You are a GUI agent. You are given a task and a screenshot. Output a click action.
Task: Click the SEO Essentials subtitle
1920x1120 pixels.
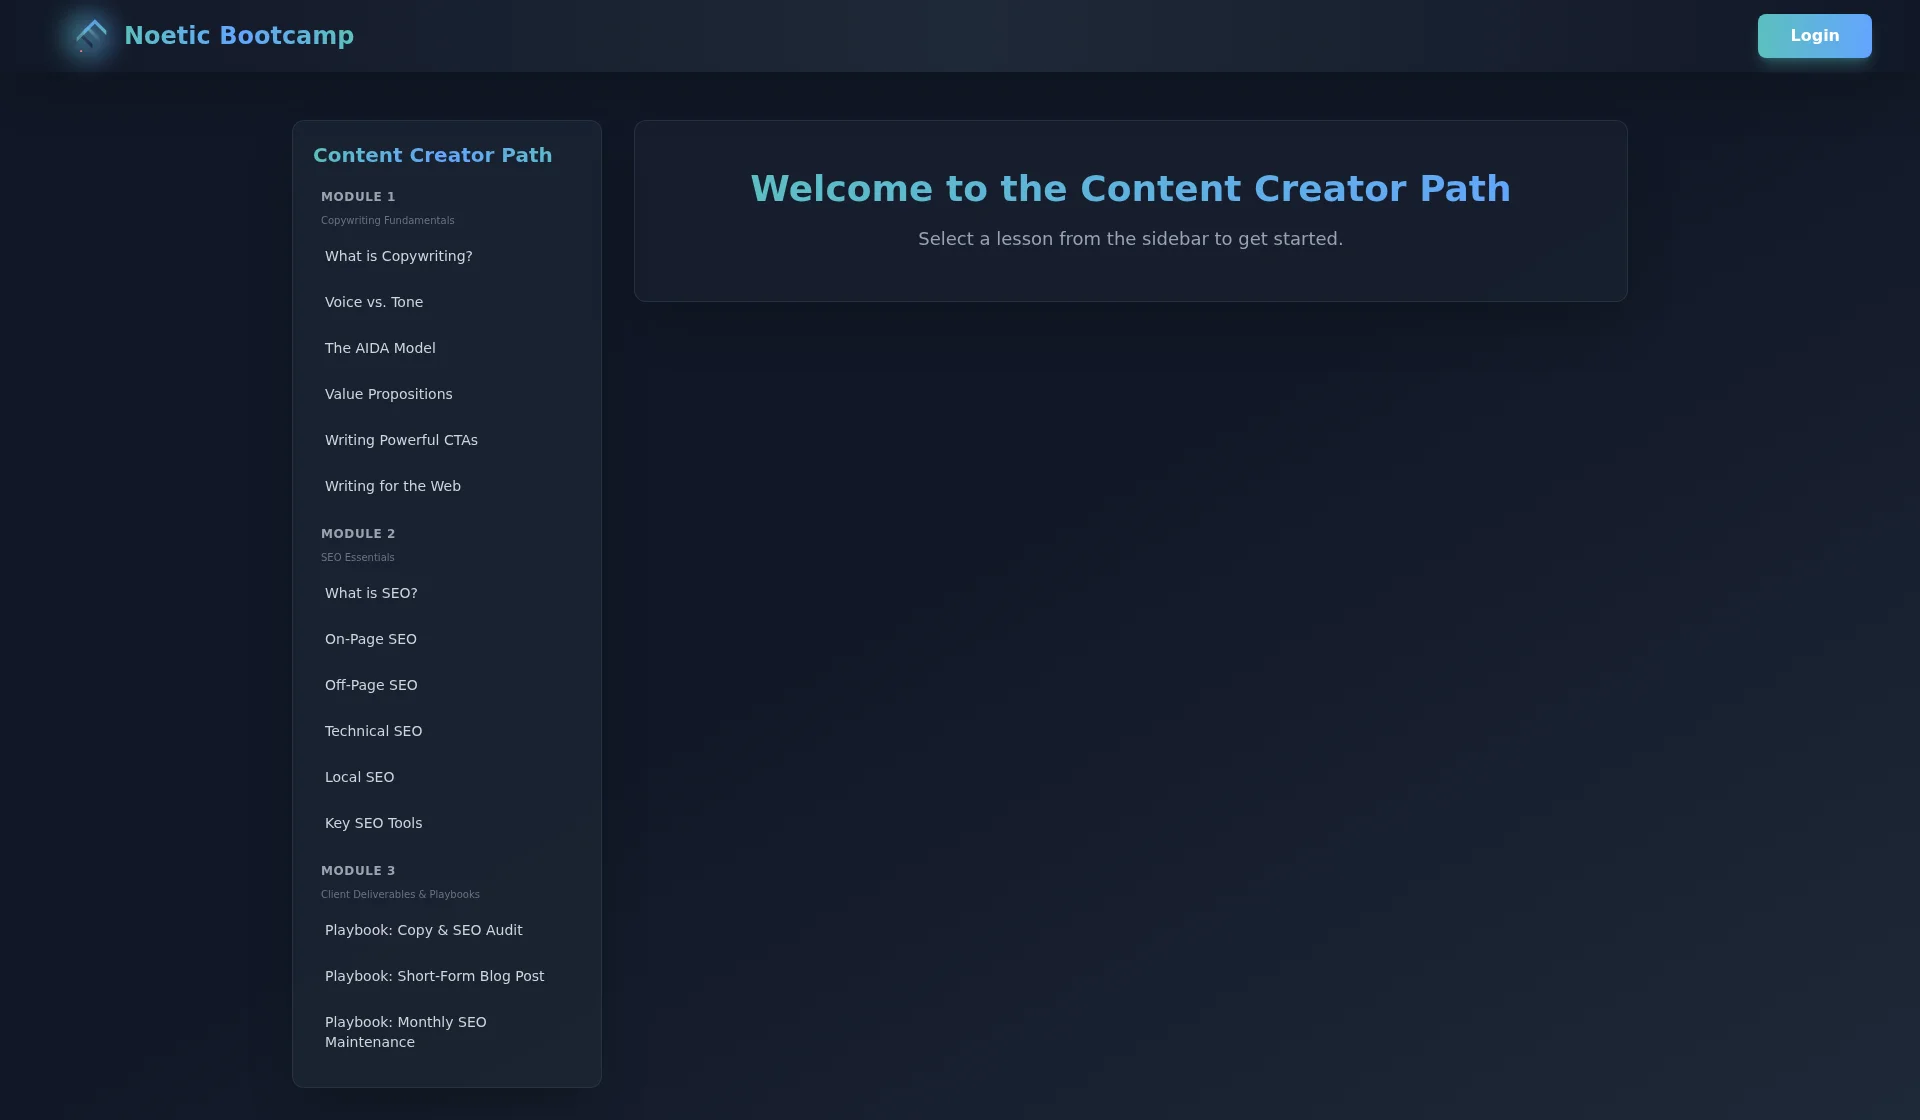(x=357, y=557)
